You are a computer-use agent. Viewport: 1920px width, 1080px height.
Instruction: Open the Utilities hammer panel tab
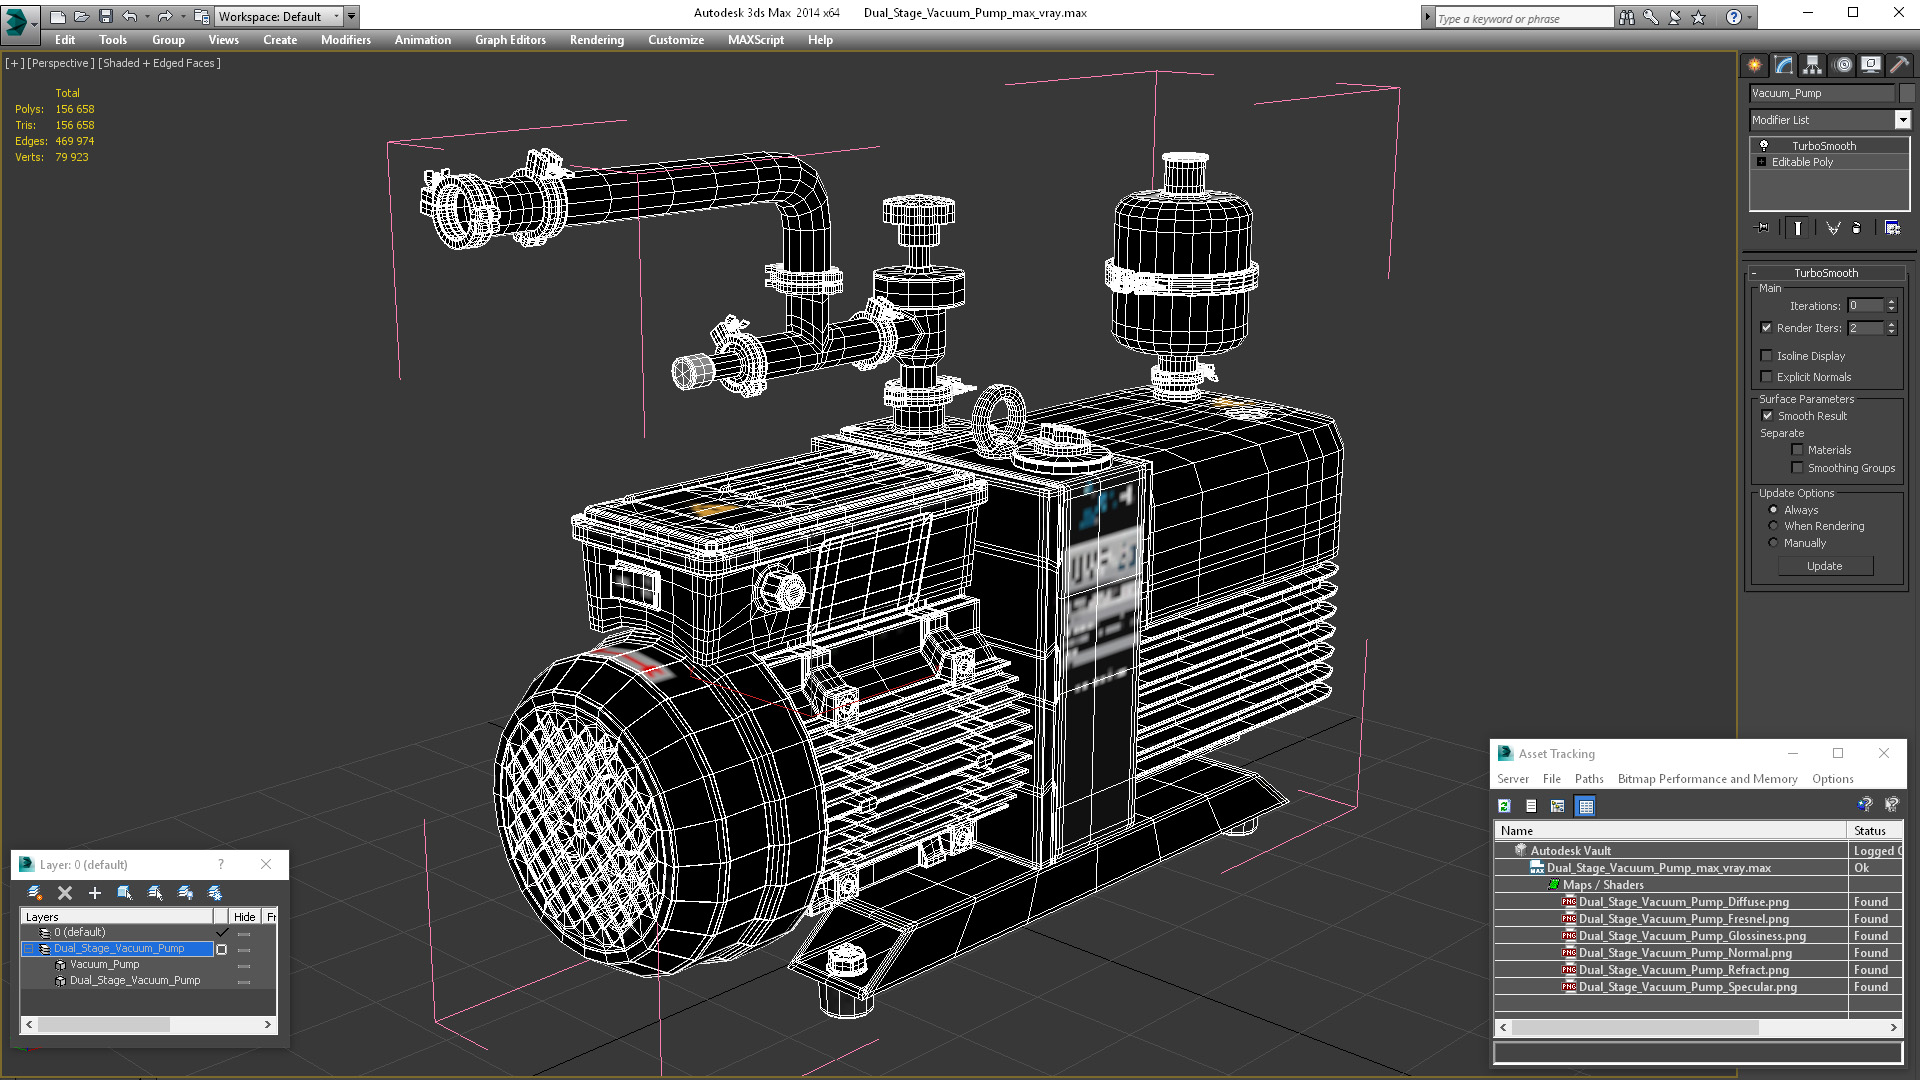[1899, 65]
